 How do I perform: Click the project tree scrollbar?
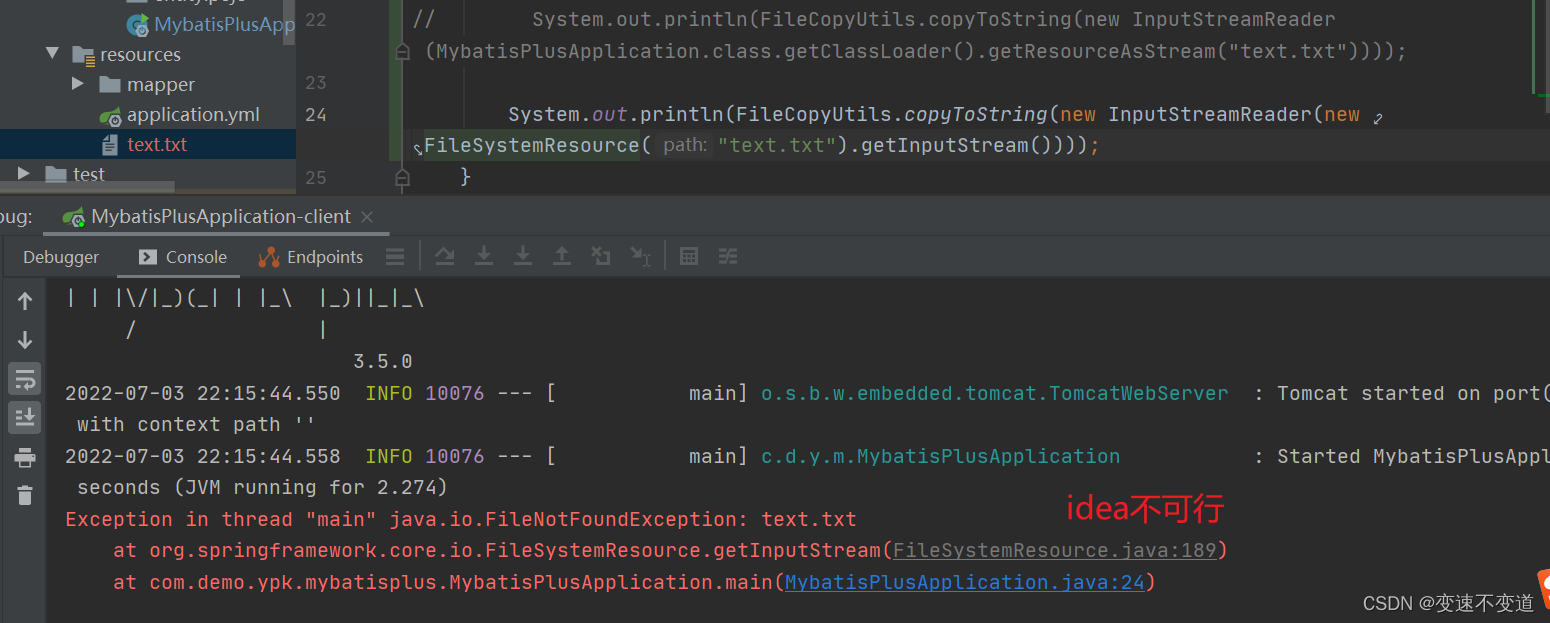point(290,22)
